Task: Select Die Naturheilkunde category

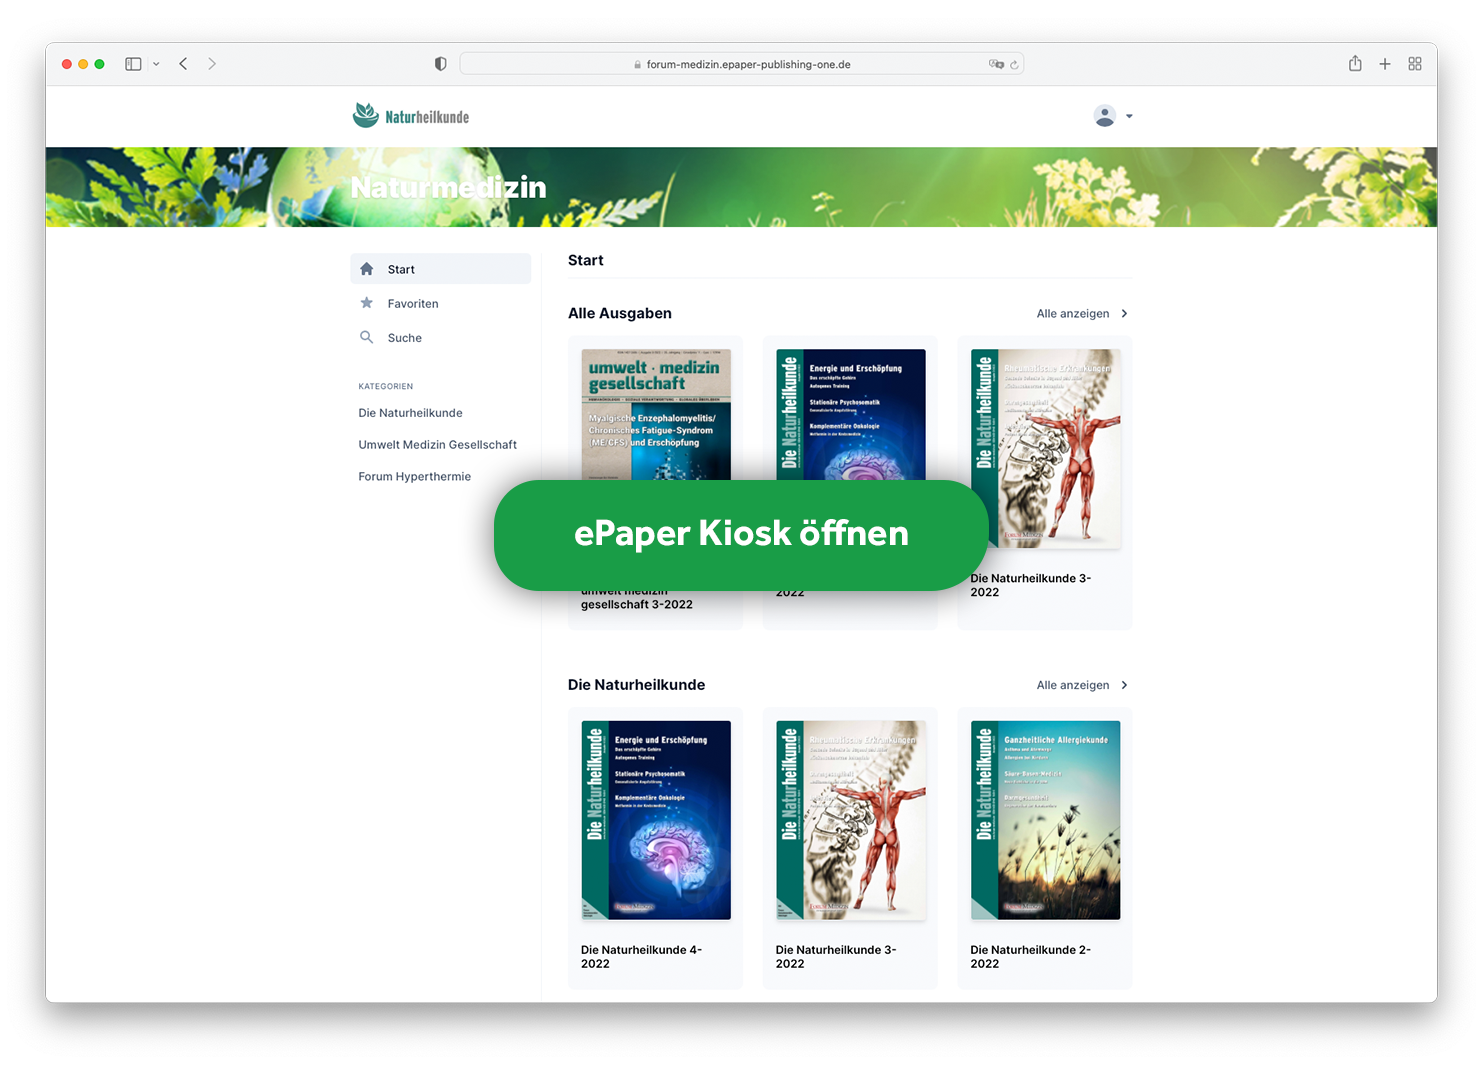Action: (x=410, y=413)
